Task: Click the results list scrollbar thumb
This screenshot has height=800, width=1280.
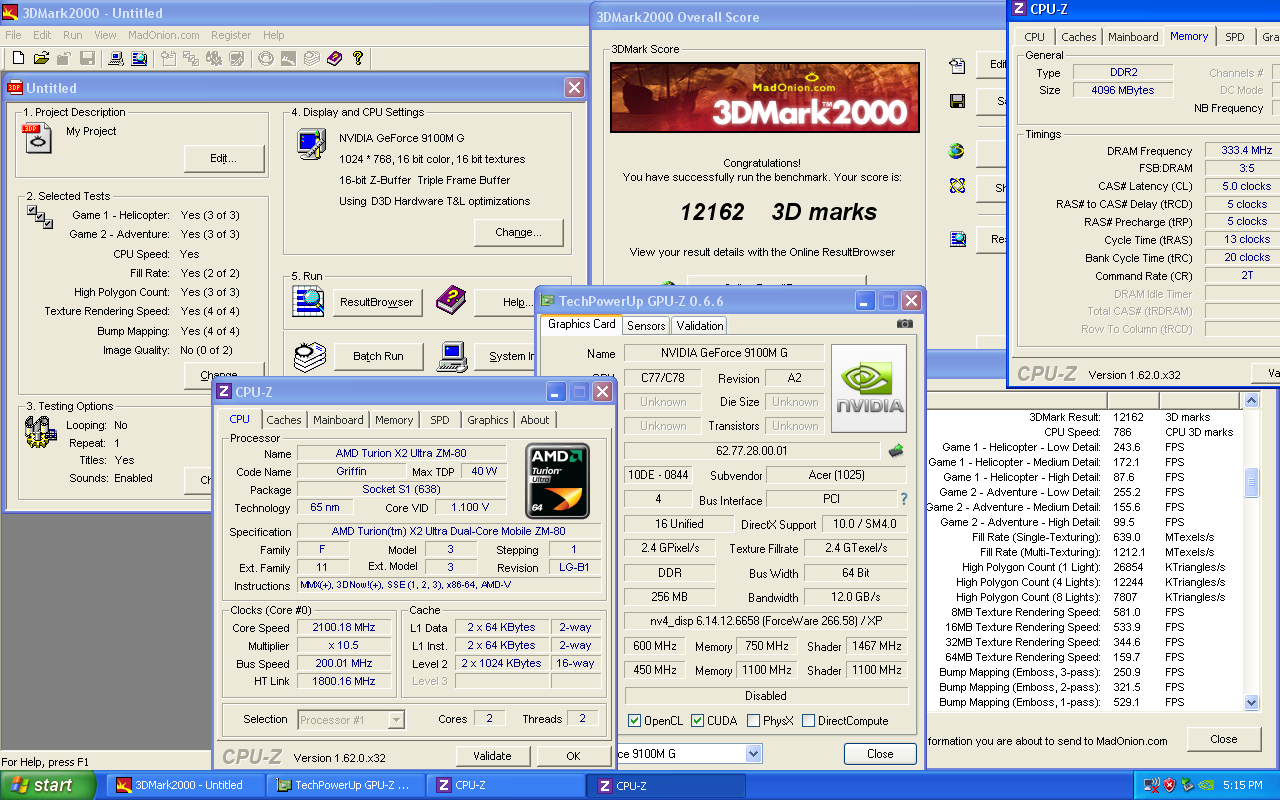Action: coord(1251,483)
